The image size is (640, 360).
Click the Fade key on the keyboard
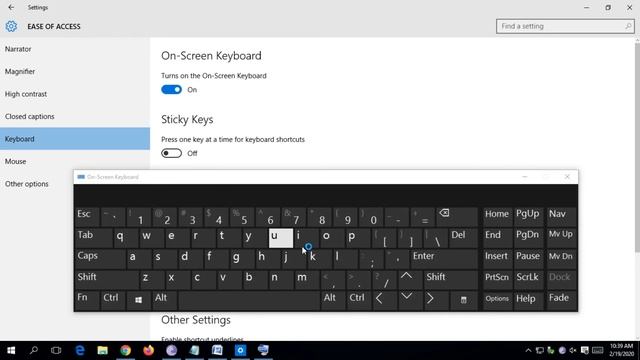[561, 300]
